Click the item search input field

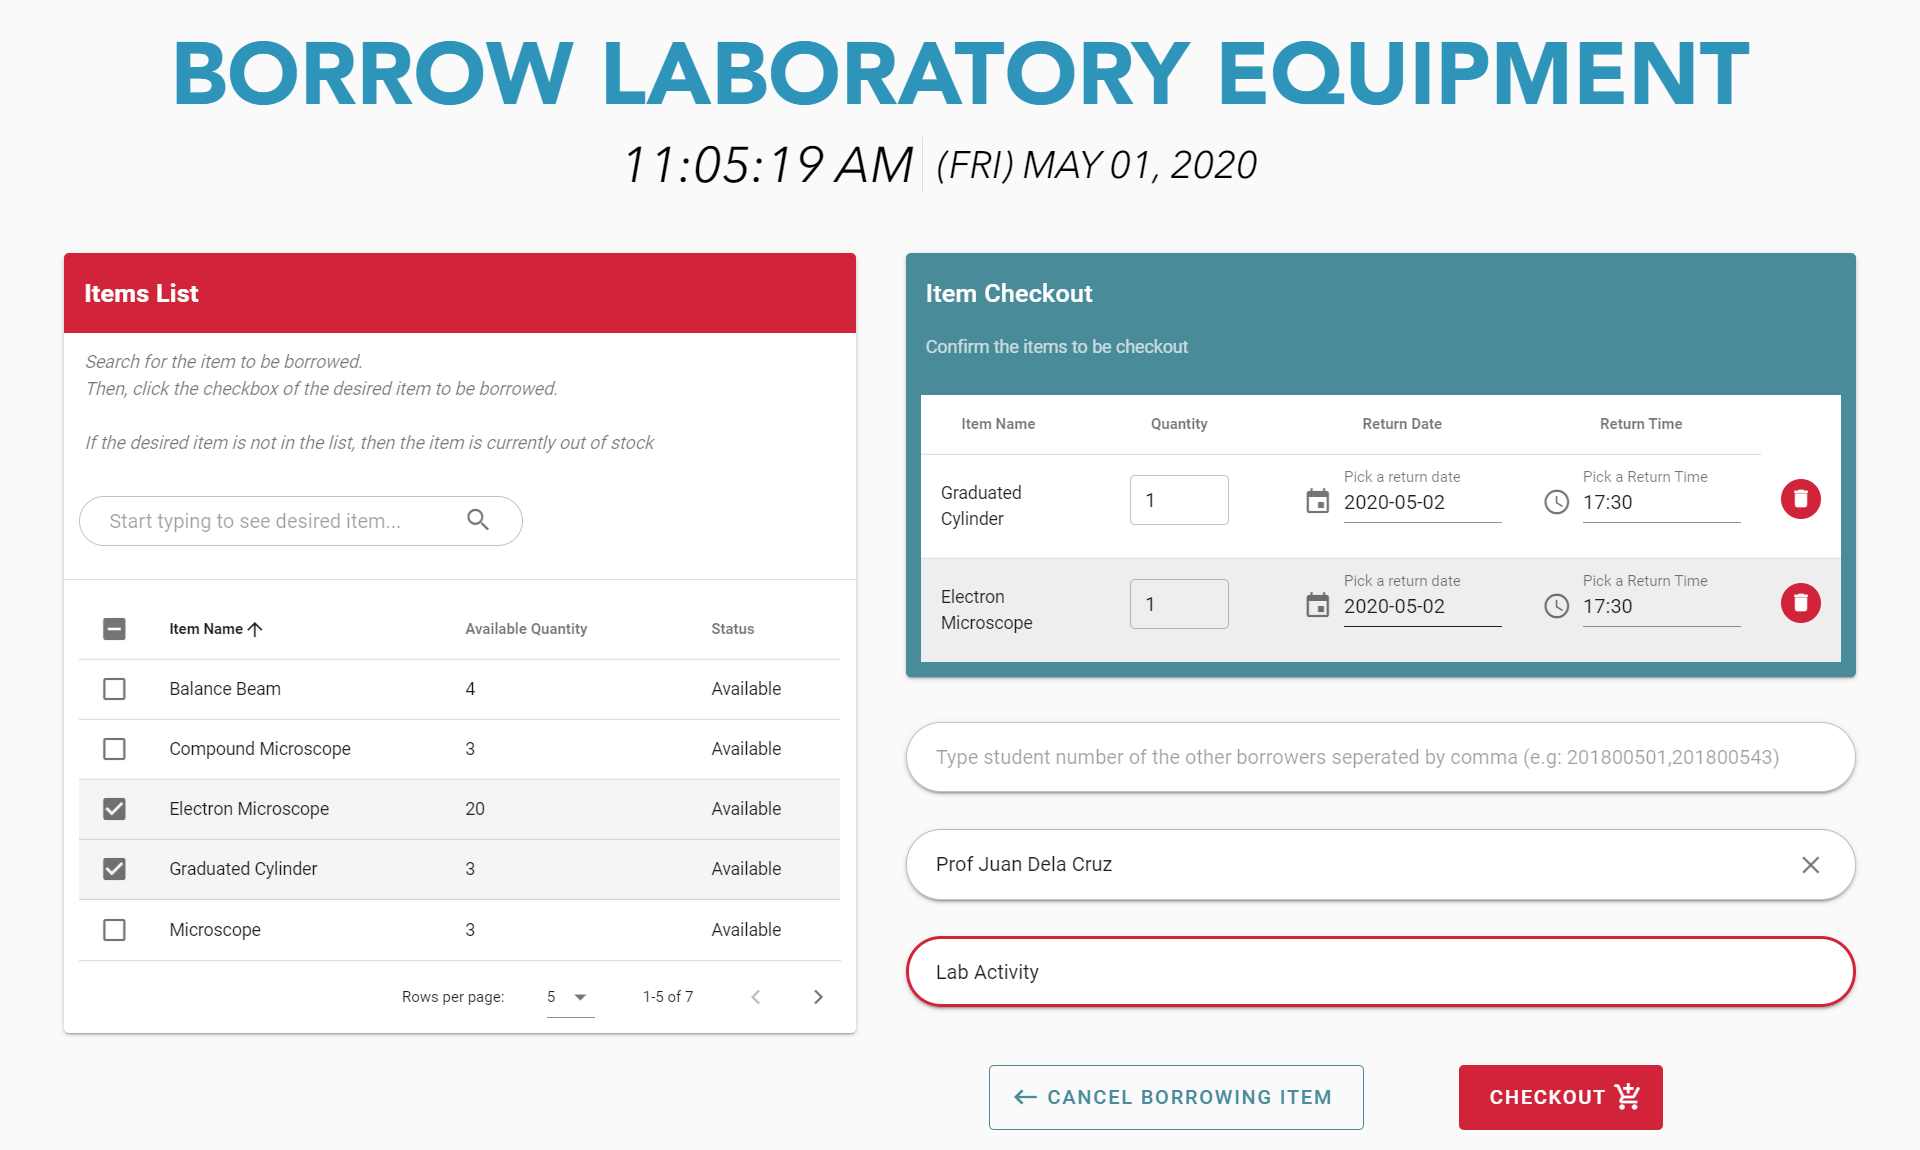coord(270,521)
